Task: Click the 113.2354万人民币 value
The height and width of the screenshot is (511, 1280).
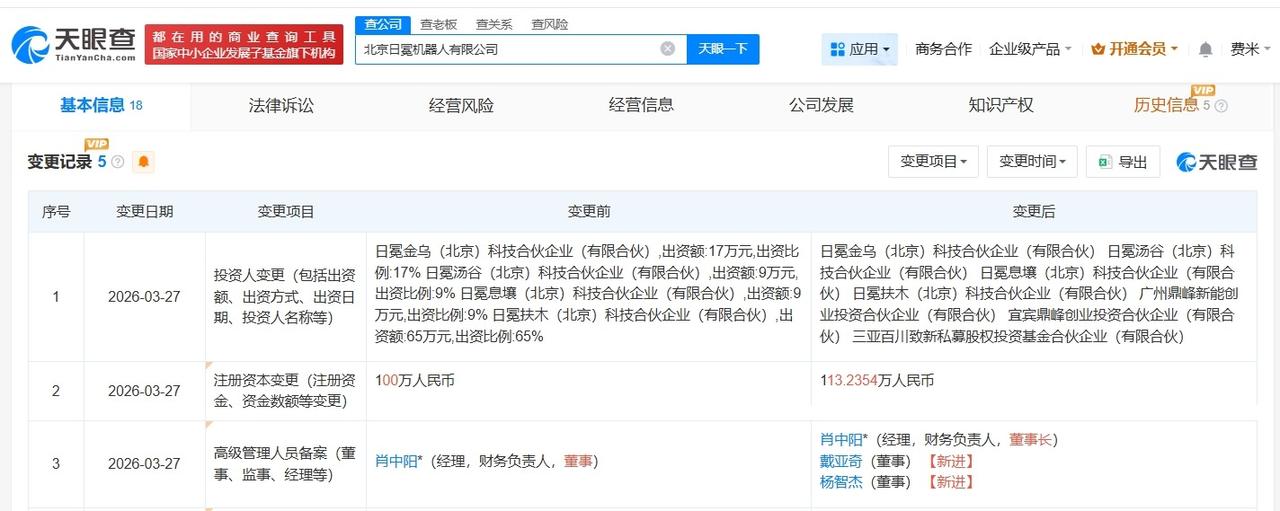Action: click(x=877, y=381)
